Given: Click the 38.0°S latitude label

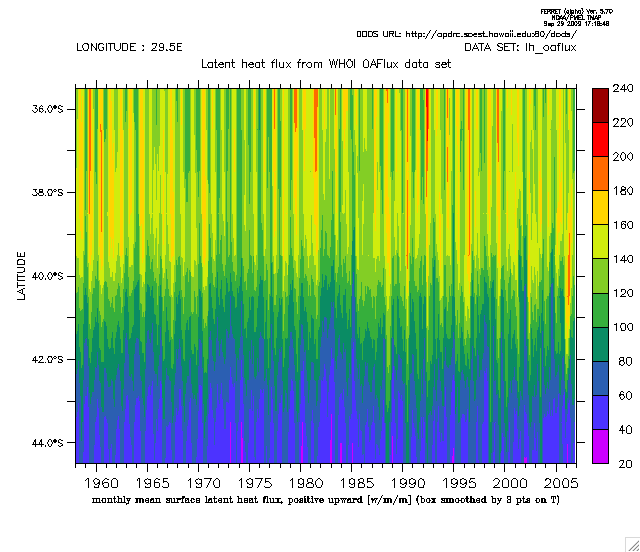Looking at the screenshot, I should 48,192.
